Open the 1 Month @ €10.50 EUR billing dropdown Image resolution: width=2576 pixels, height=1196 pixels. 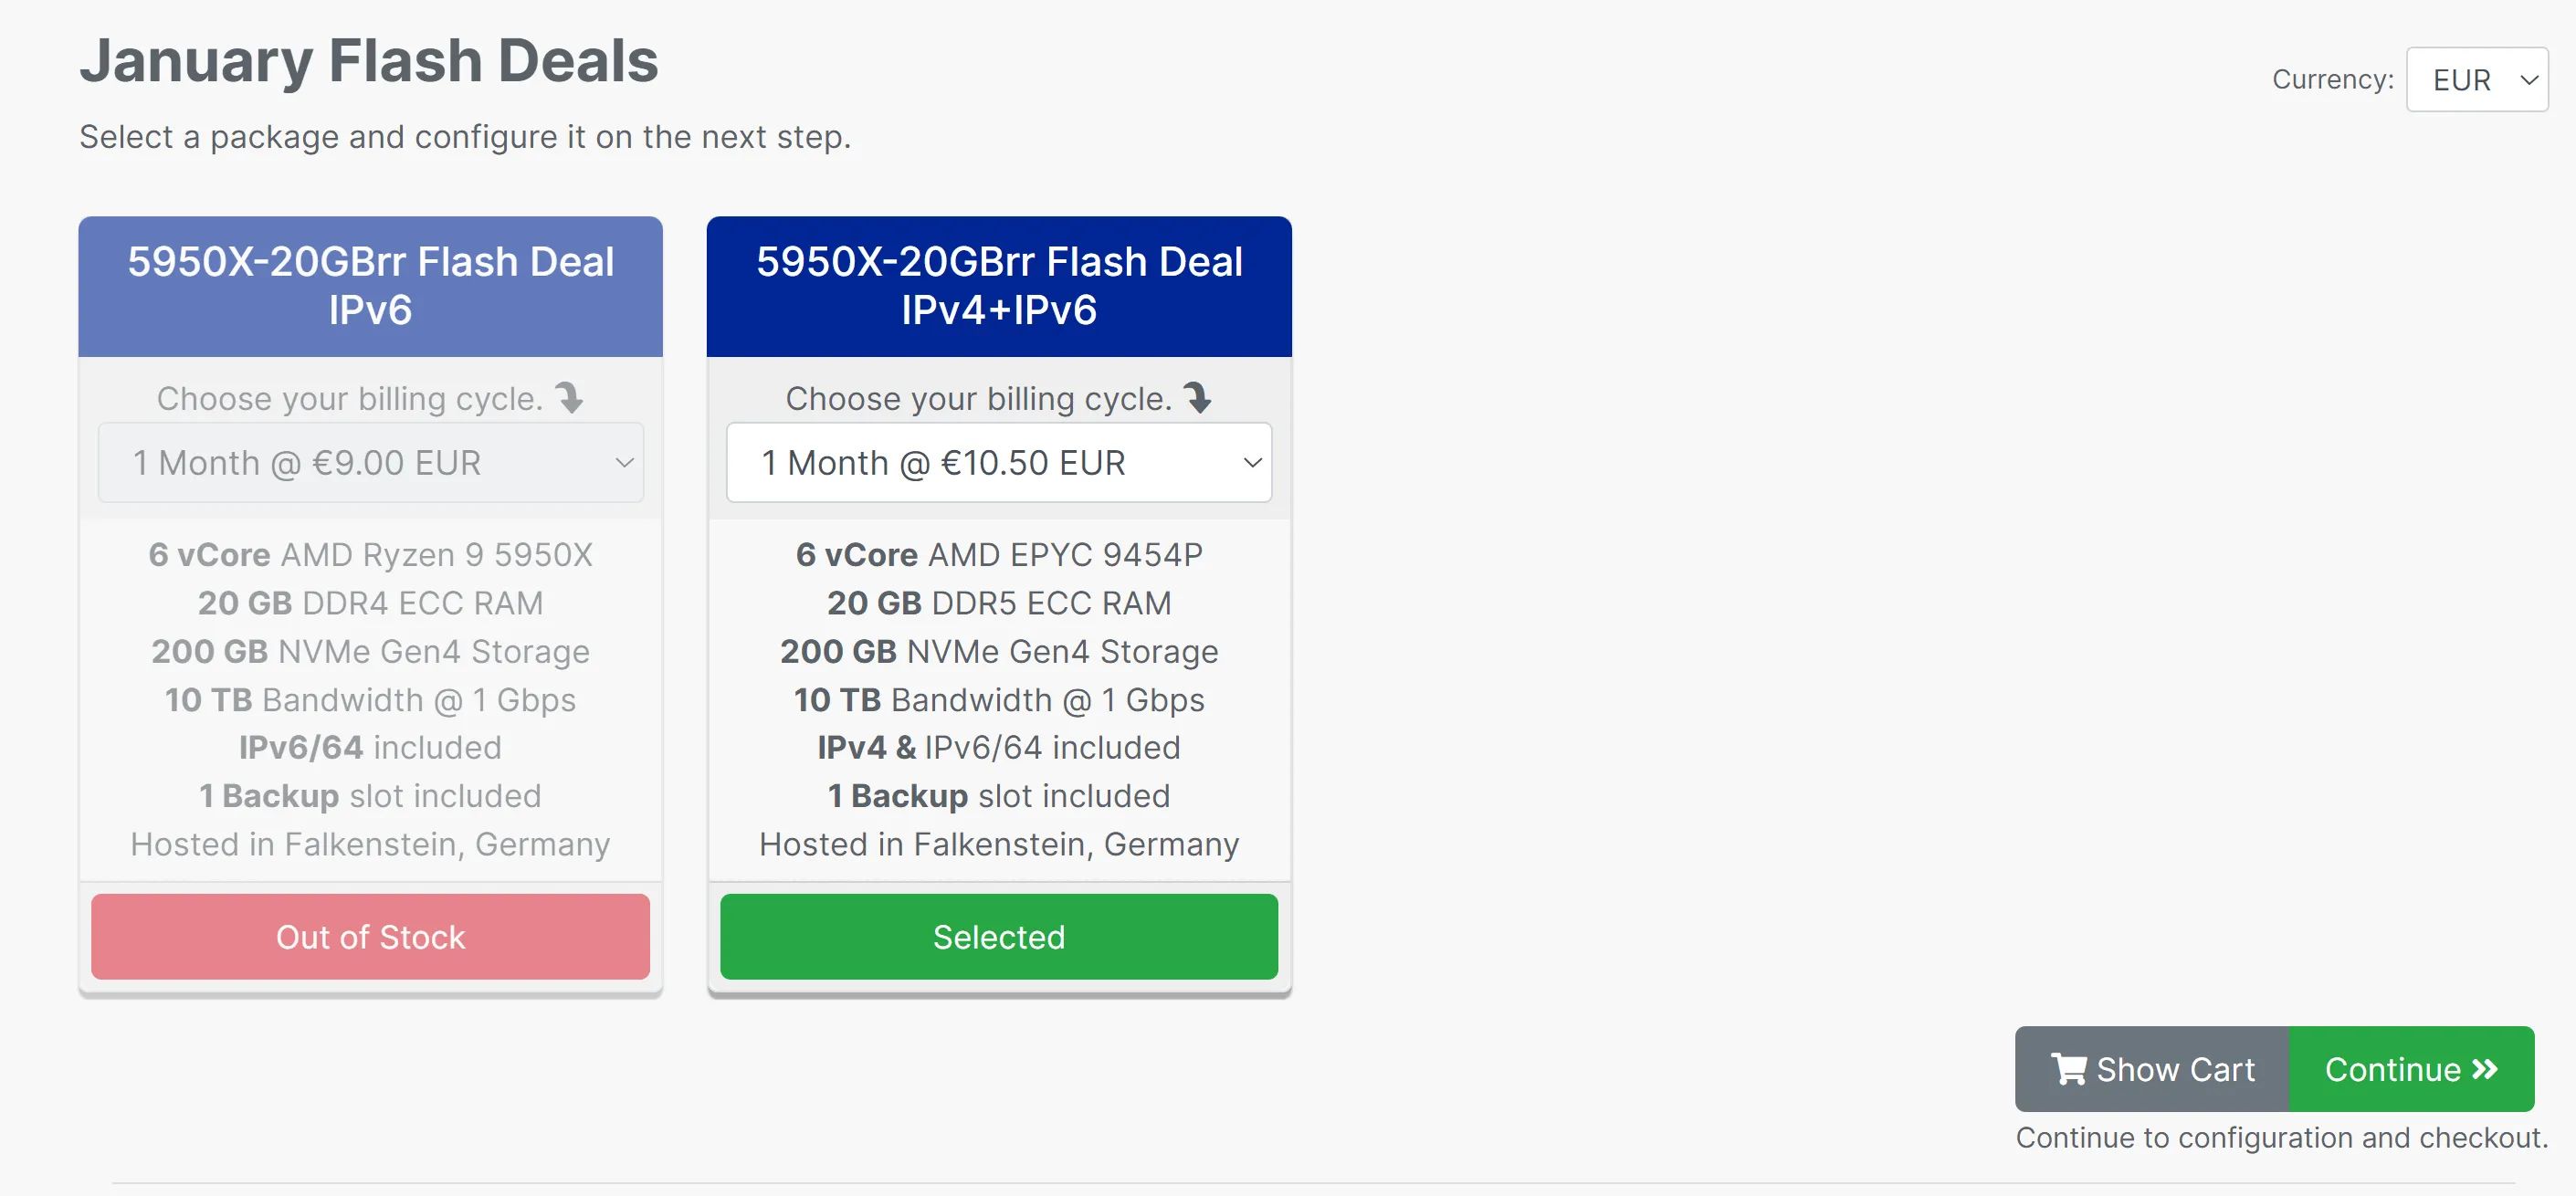point(999,463)
